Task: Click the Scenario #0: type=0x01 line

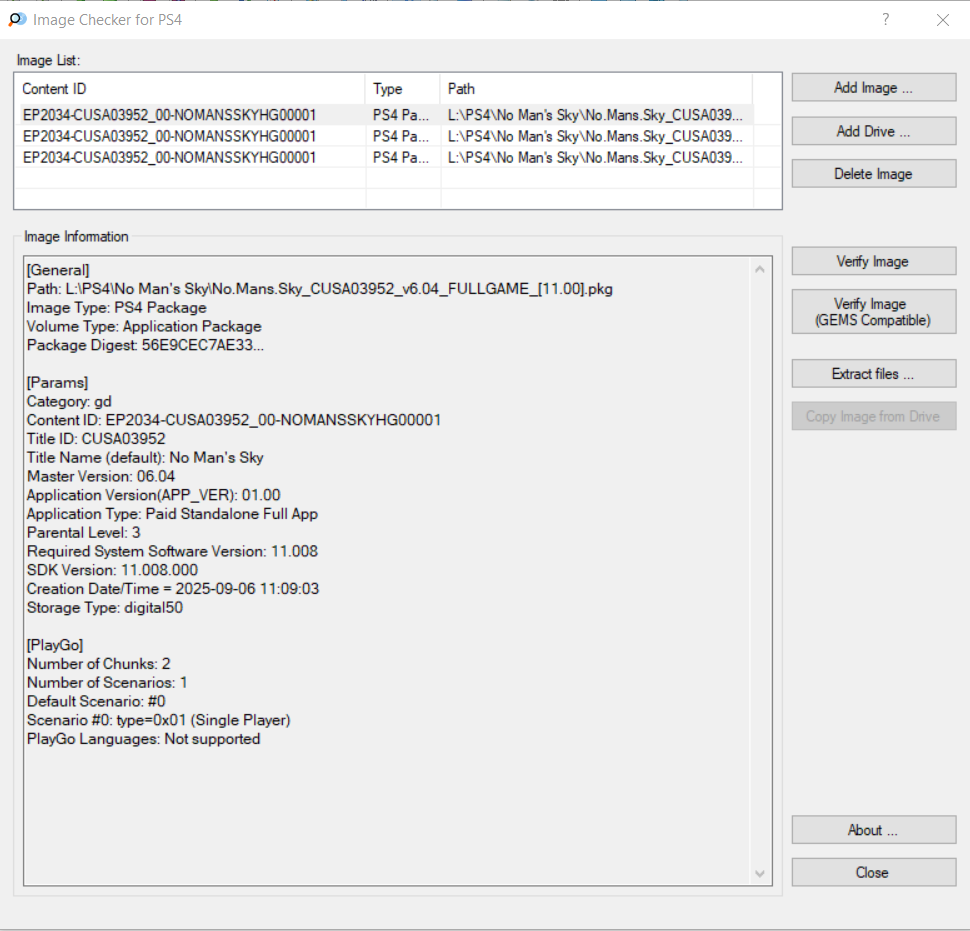Action: [158, 721]
